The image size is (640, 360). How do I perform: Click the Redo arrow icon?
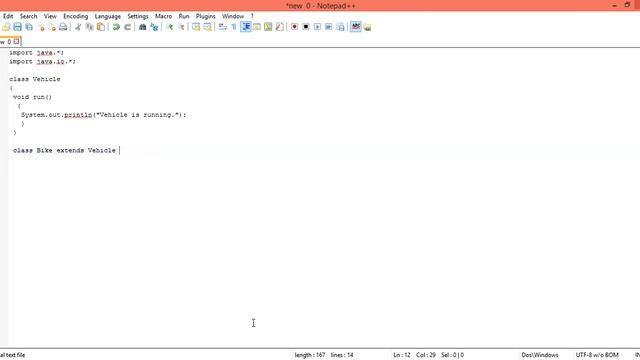127,27
